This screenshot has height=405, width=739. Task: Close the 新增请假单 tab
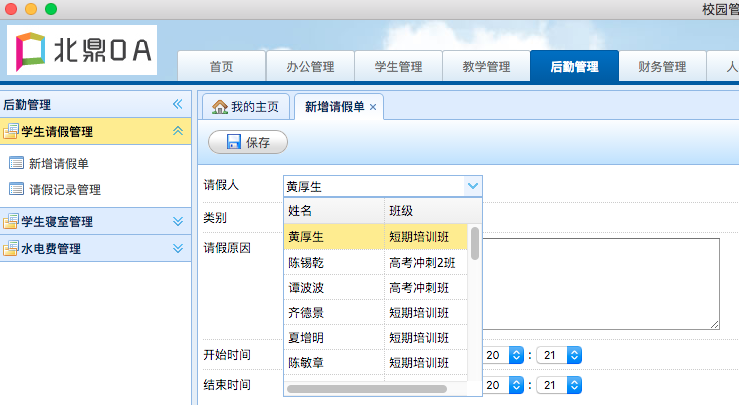(373, 107)
